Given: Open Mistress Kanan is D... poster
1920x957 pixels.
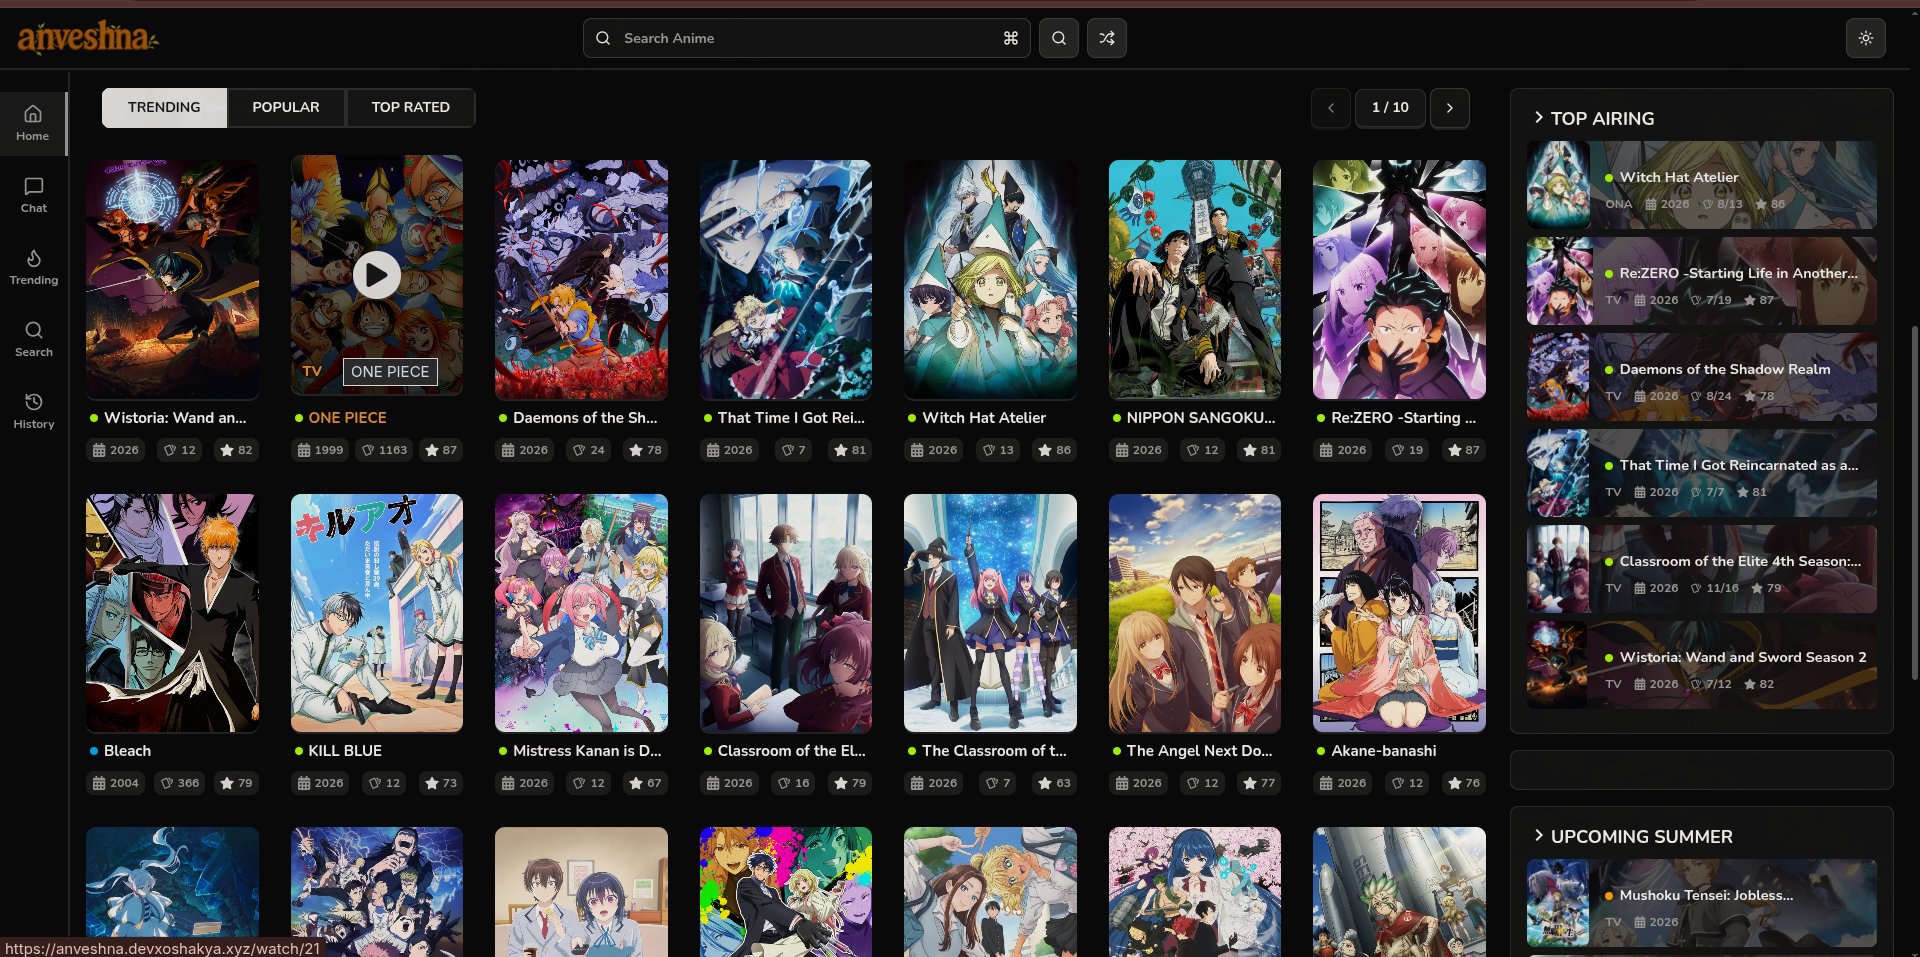Looking at the screenshot, I should click(581, 613).
